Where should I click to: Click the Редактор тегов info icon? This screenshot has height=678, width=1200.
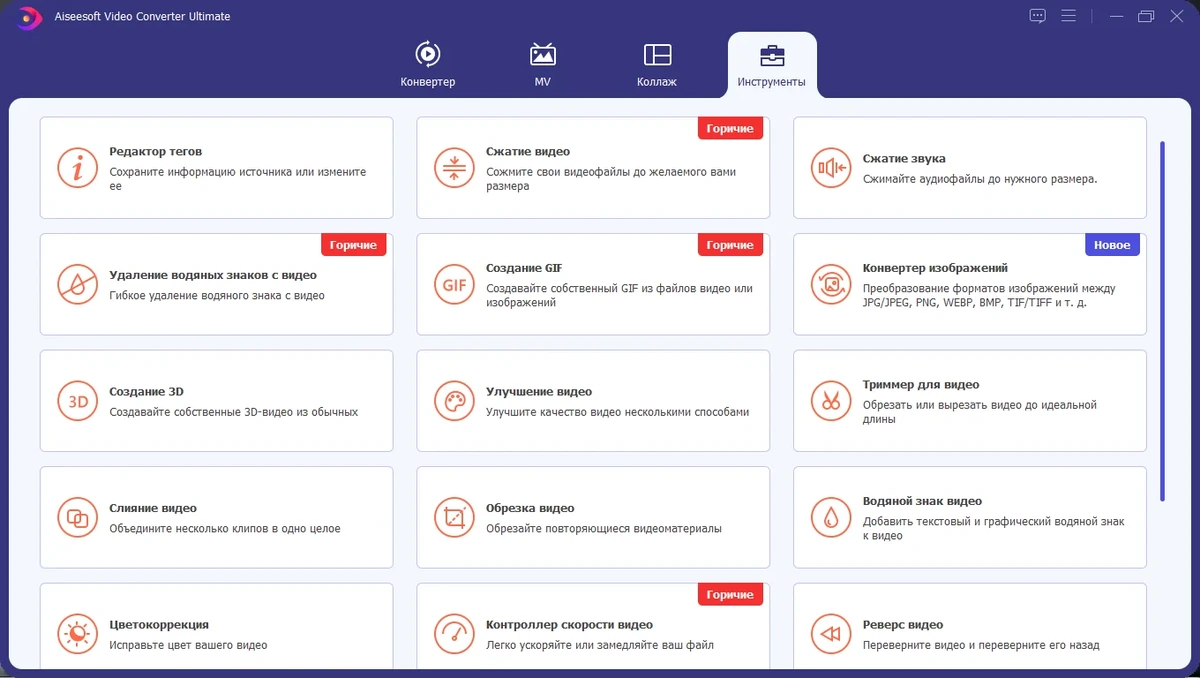pyautogui.click(x=77, y=168)
